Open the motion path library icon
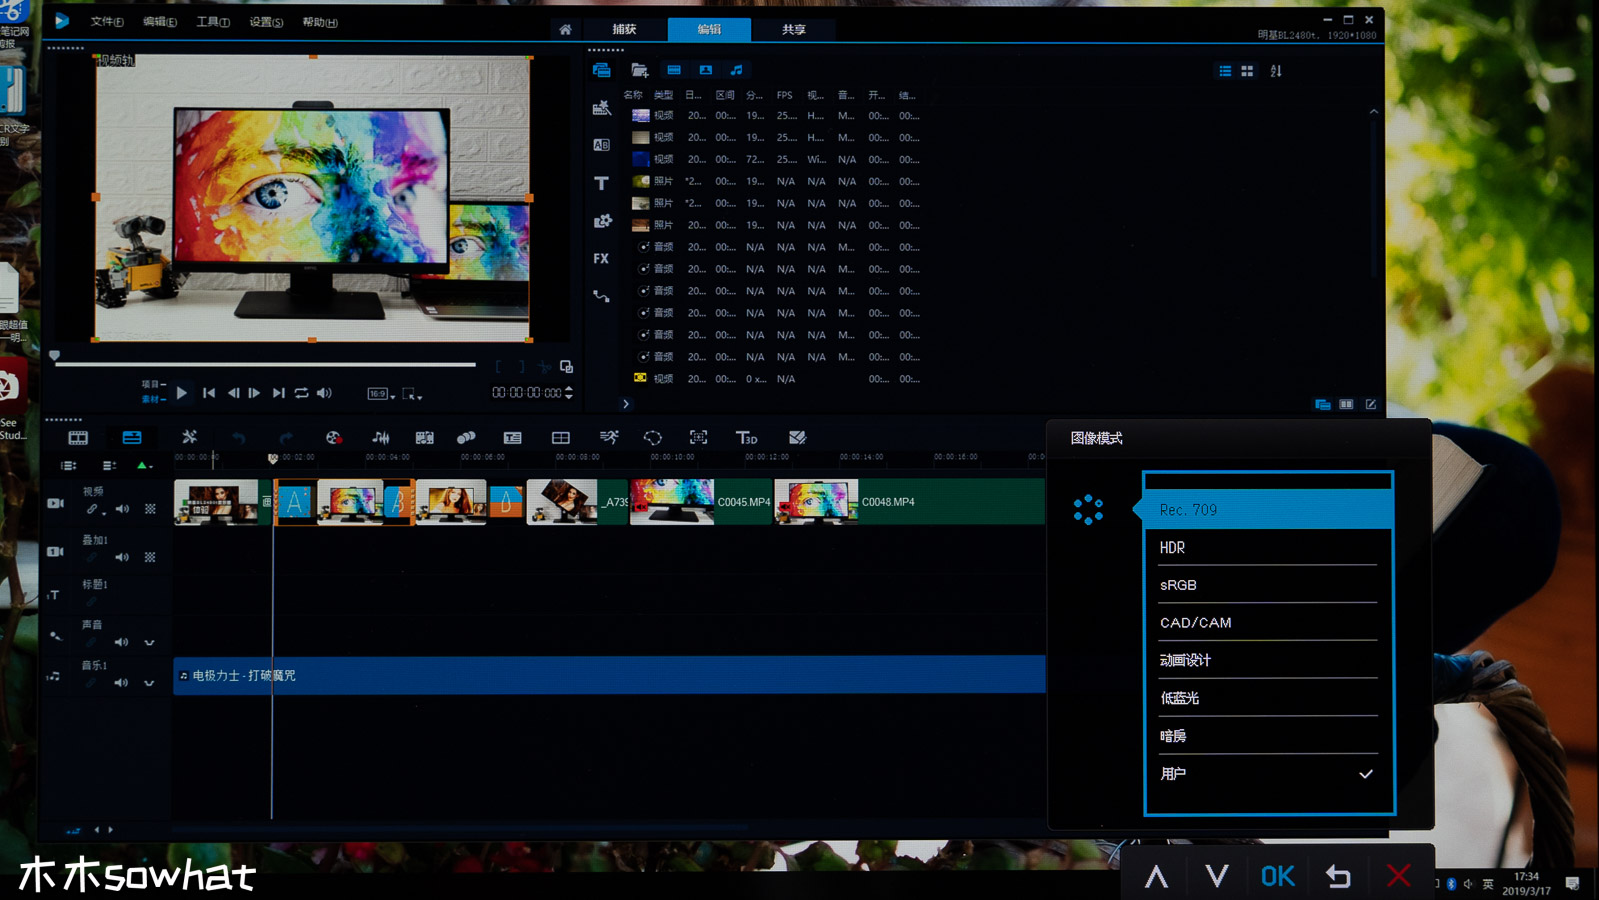The image size is (1599, 900). (x=601, y=296)
